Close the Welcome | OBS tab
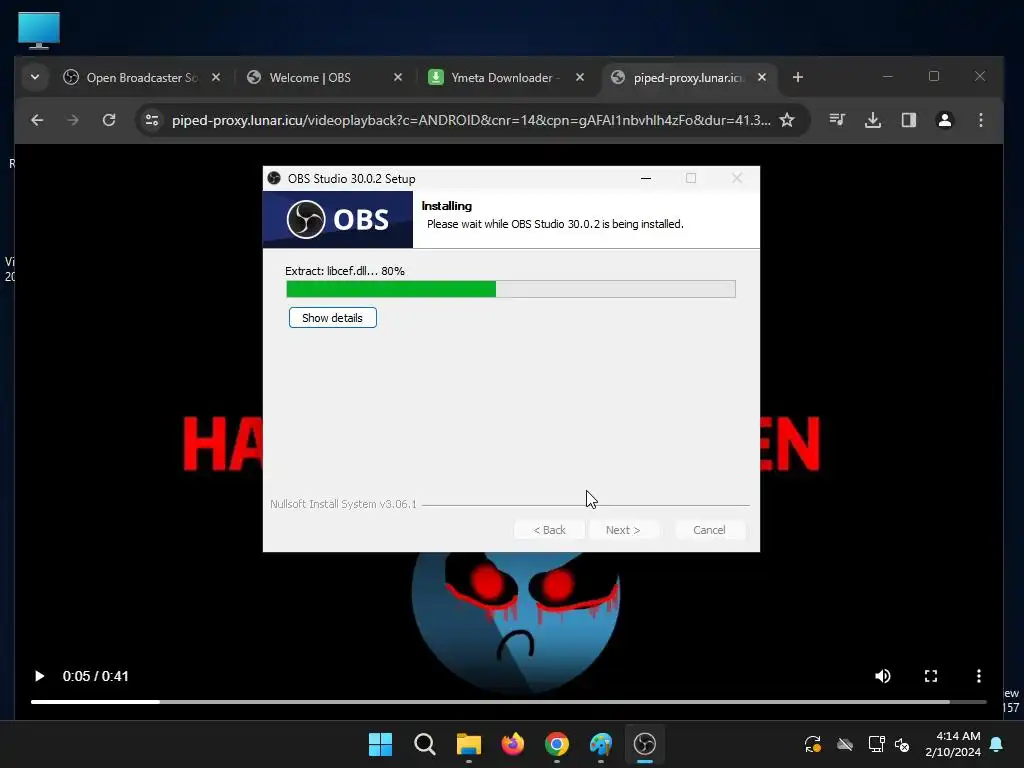 [x=398, y=77]
